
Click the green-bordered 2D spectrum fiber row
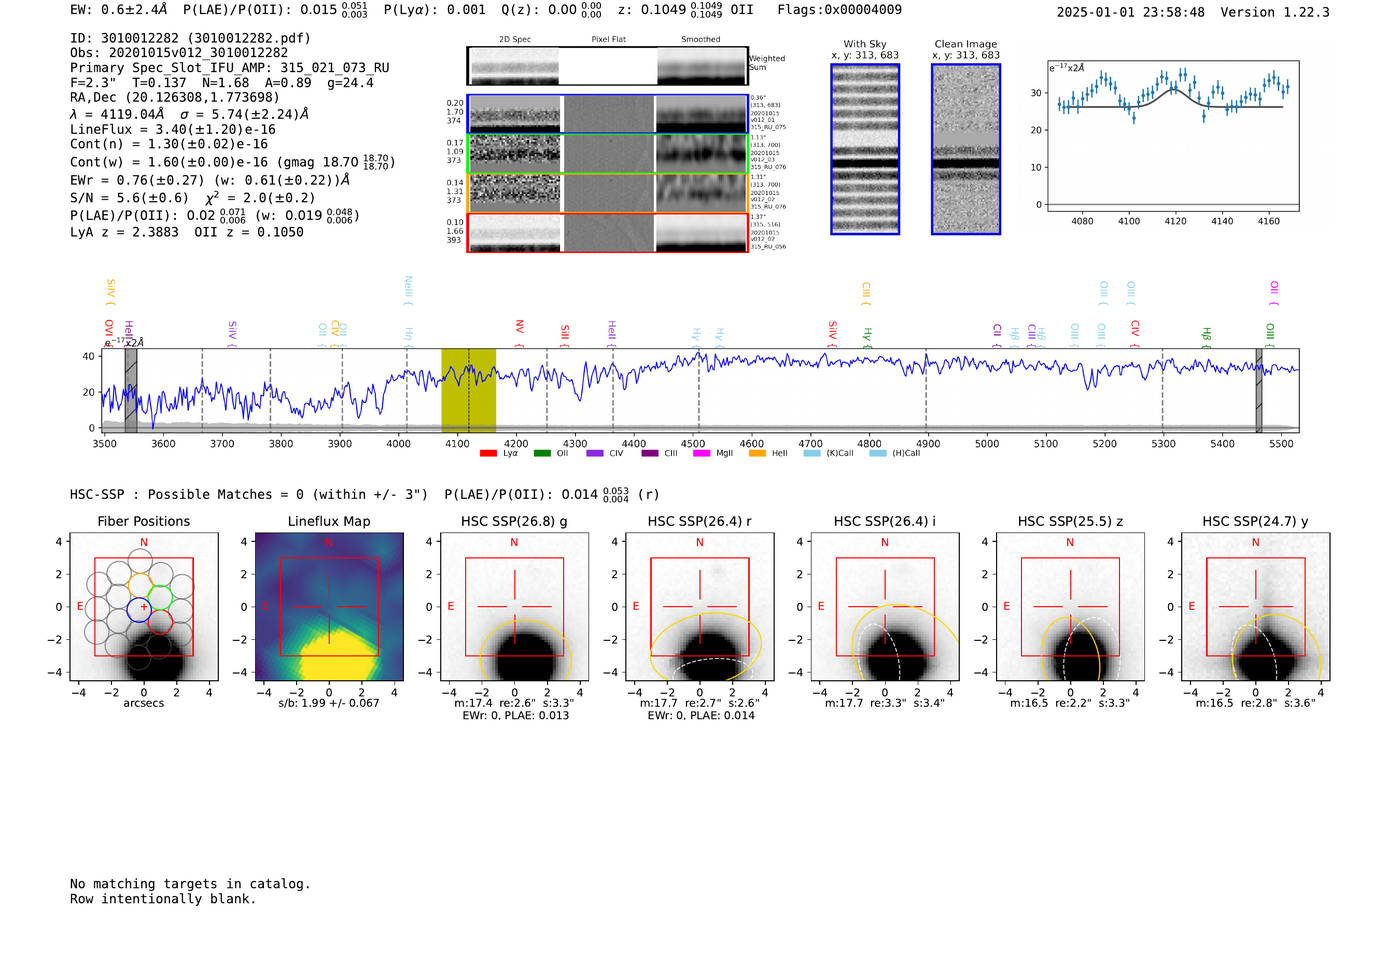coord(607,153)
